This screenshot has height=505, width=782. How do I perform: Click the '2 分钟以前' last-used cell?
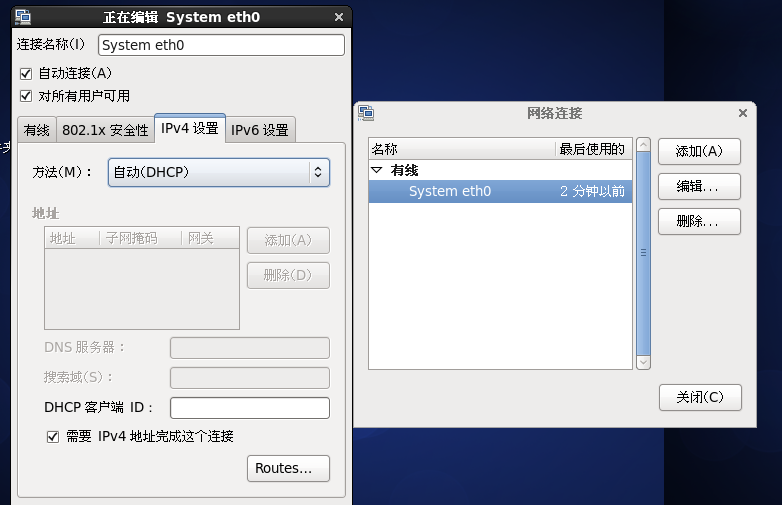coord(592,191)
